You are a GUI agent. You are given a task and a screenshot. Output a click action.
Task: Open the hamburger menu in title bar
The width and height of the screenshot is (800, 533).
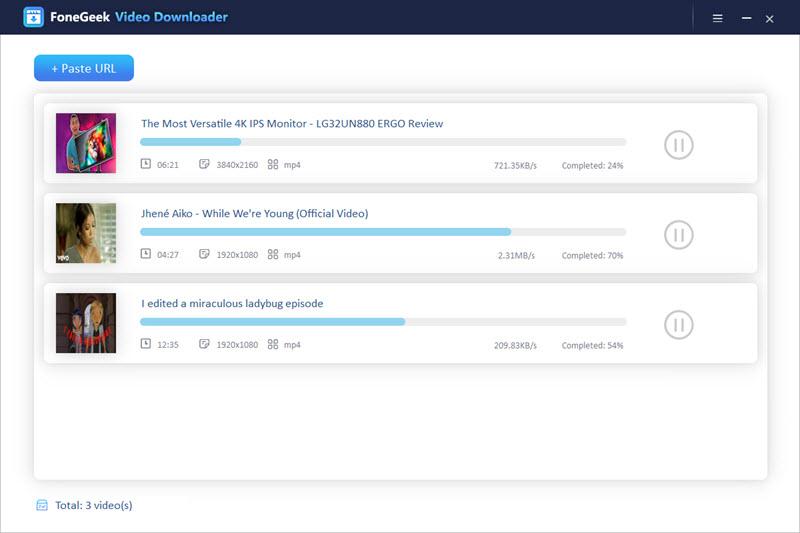coord(717,18)
